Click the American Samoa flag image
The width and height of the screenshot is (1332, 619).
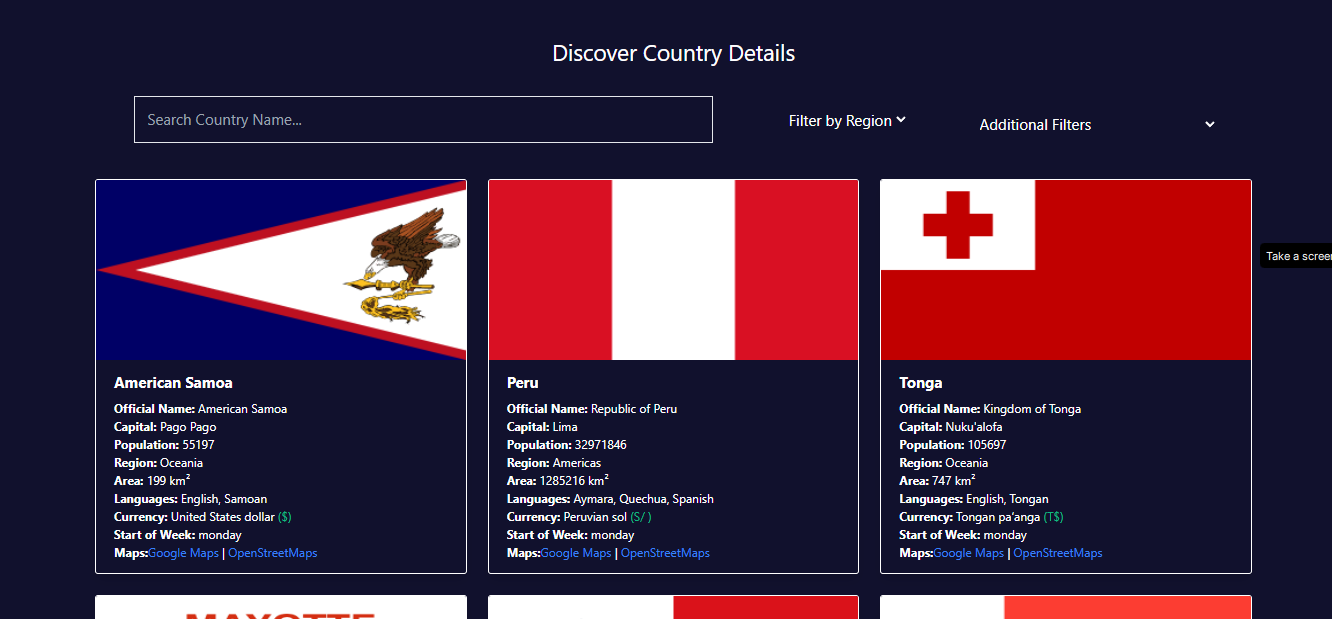tap(281, 270)
